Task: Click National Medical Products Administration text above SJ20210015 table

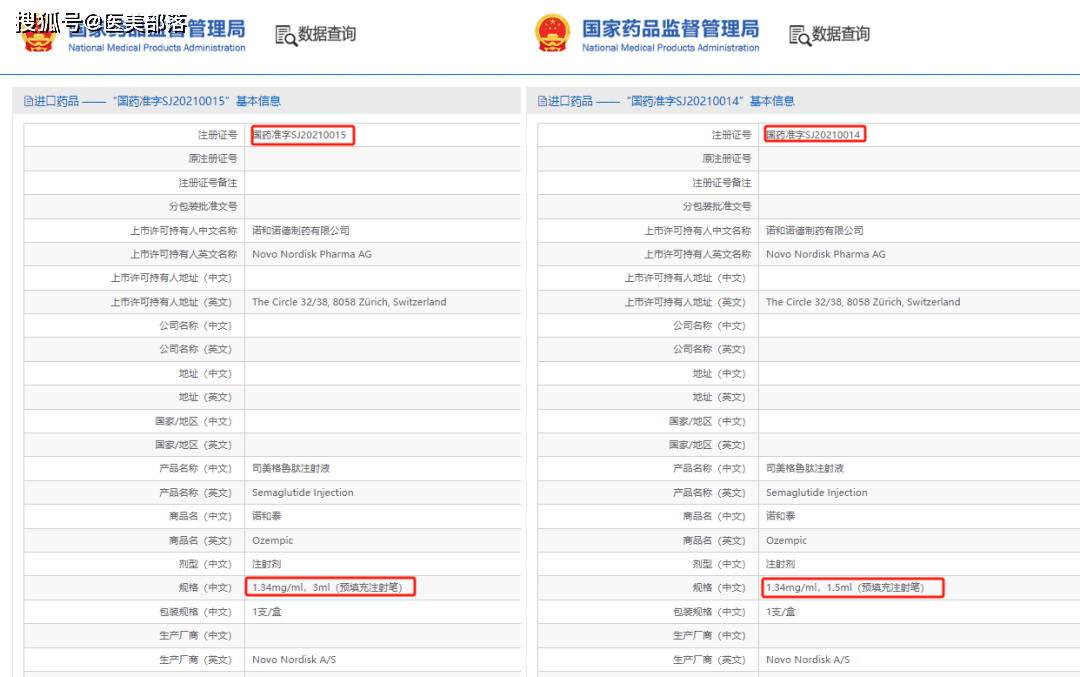Action: (156, 48)
